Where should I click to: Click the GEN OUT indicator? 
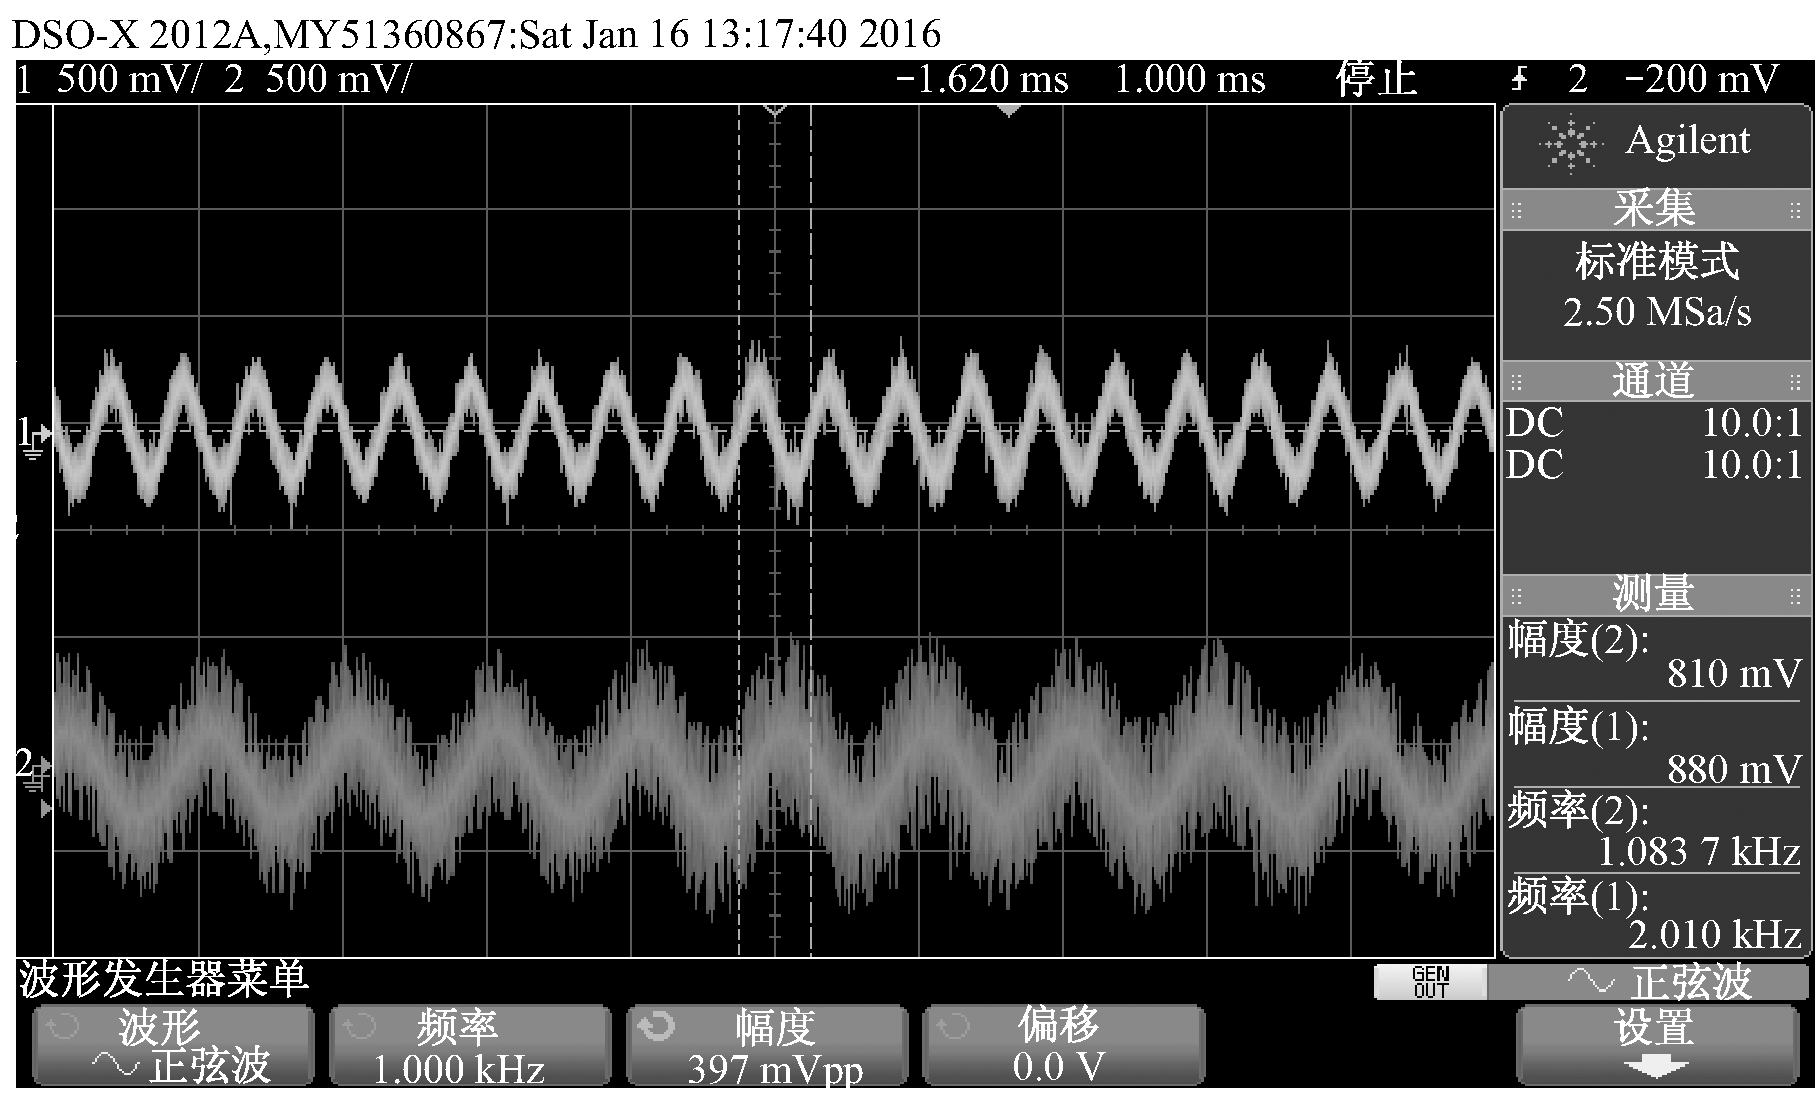[1430, 982]
